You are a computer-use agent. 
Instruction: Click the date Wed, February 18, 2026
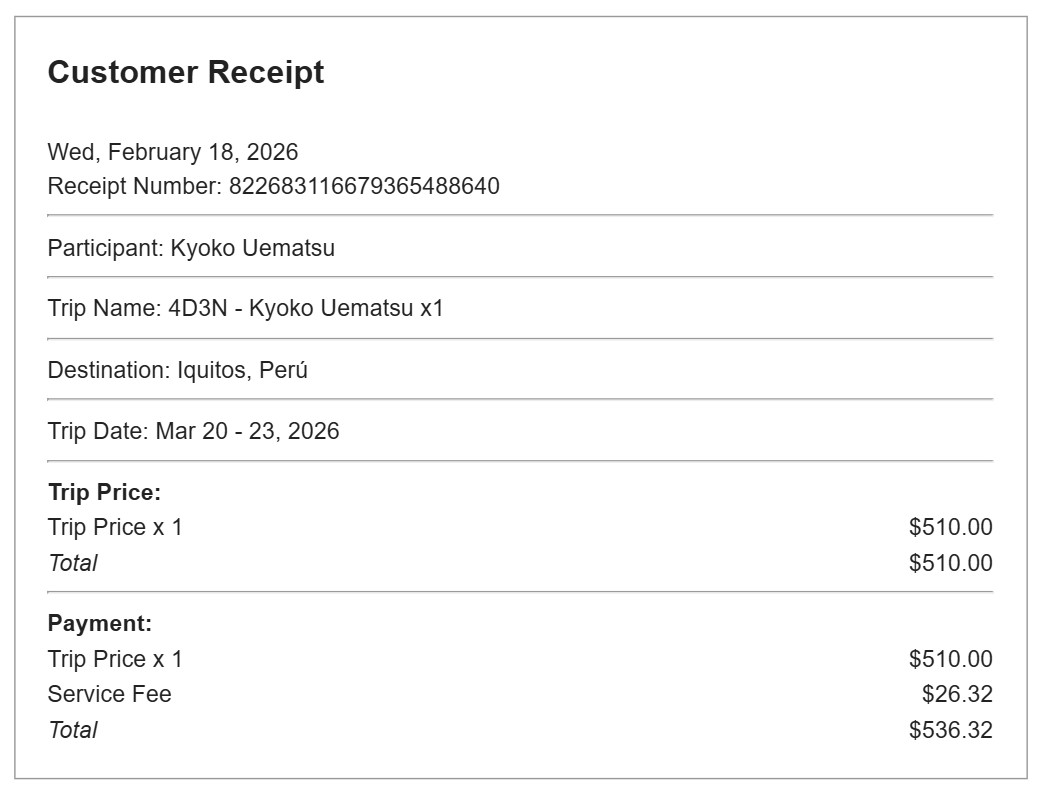(x=173, y=152)
